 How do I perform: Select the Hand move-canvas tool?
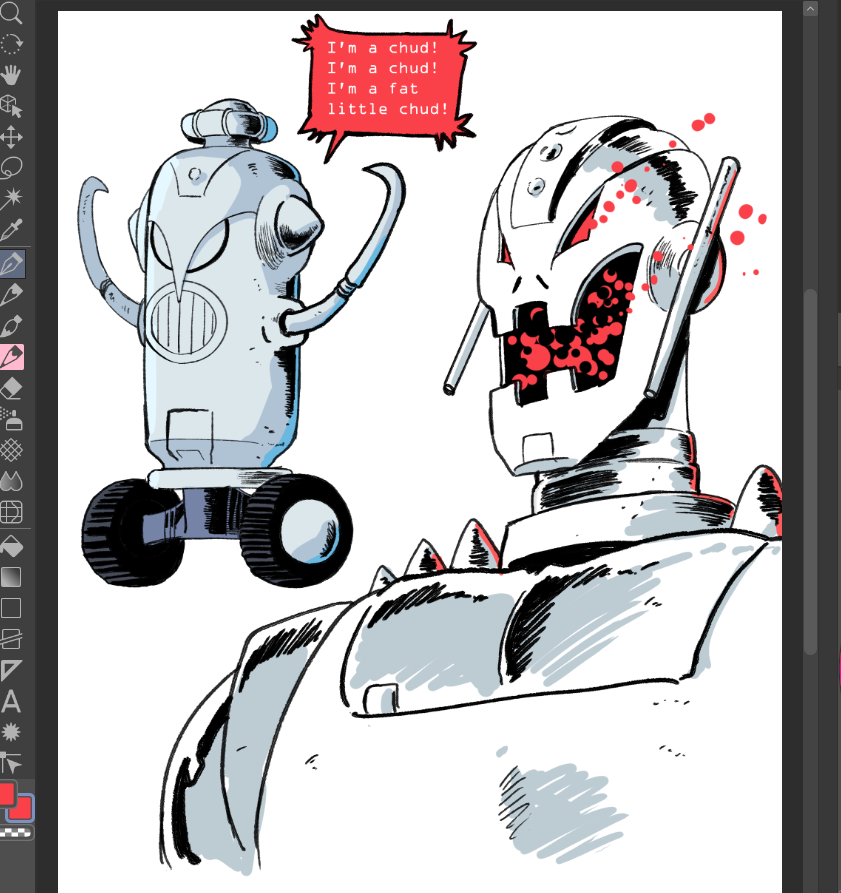[x=11, y=75]
